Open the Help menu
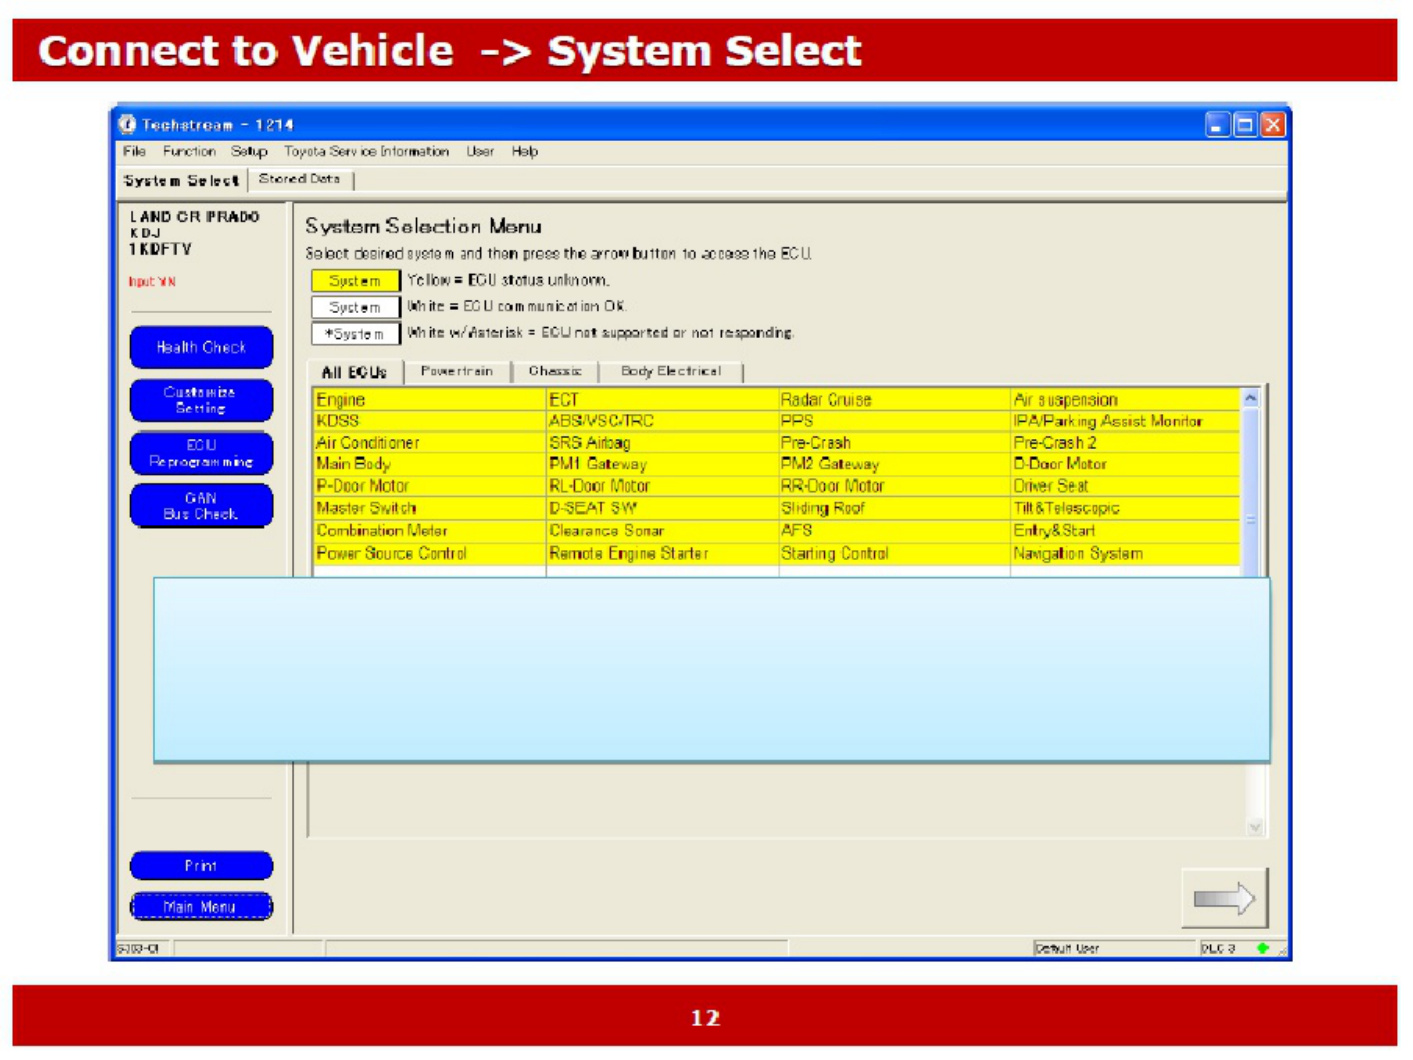 point(525,152)
